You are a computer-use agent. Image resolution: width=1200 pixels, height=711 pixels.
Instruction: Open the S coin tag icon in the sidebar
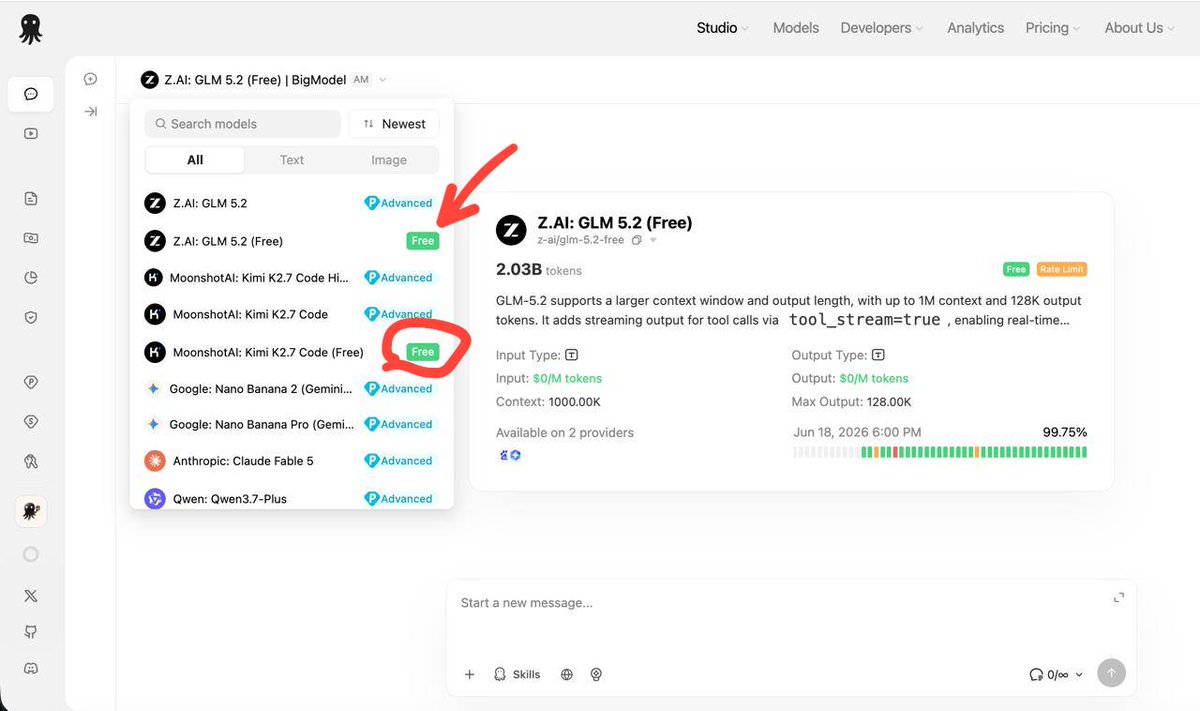pyautogui.click(x=31, y=422)
